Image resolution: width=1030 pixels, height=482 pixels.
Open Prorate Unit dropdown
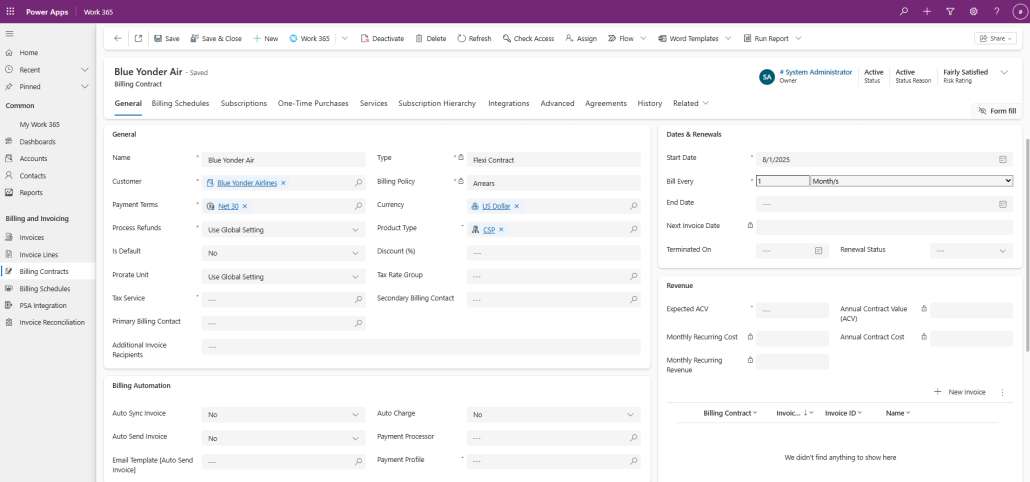[x=283, y=276]
